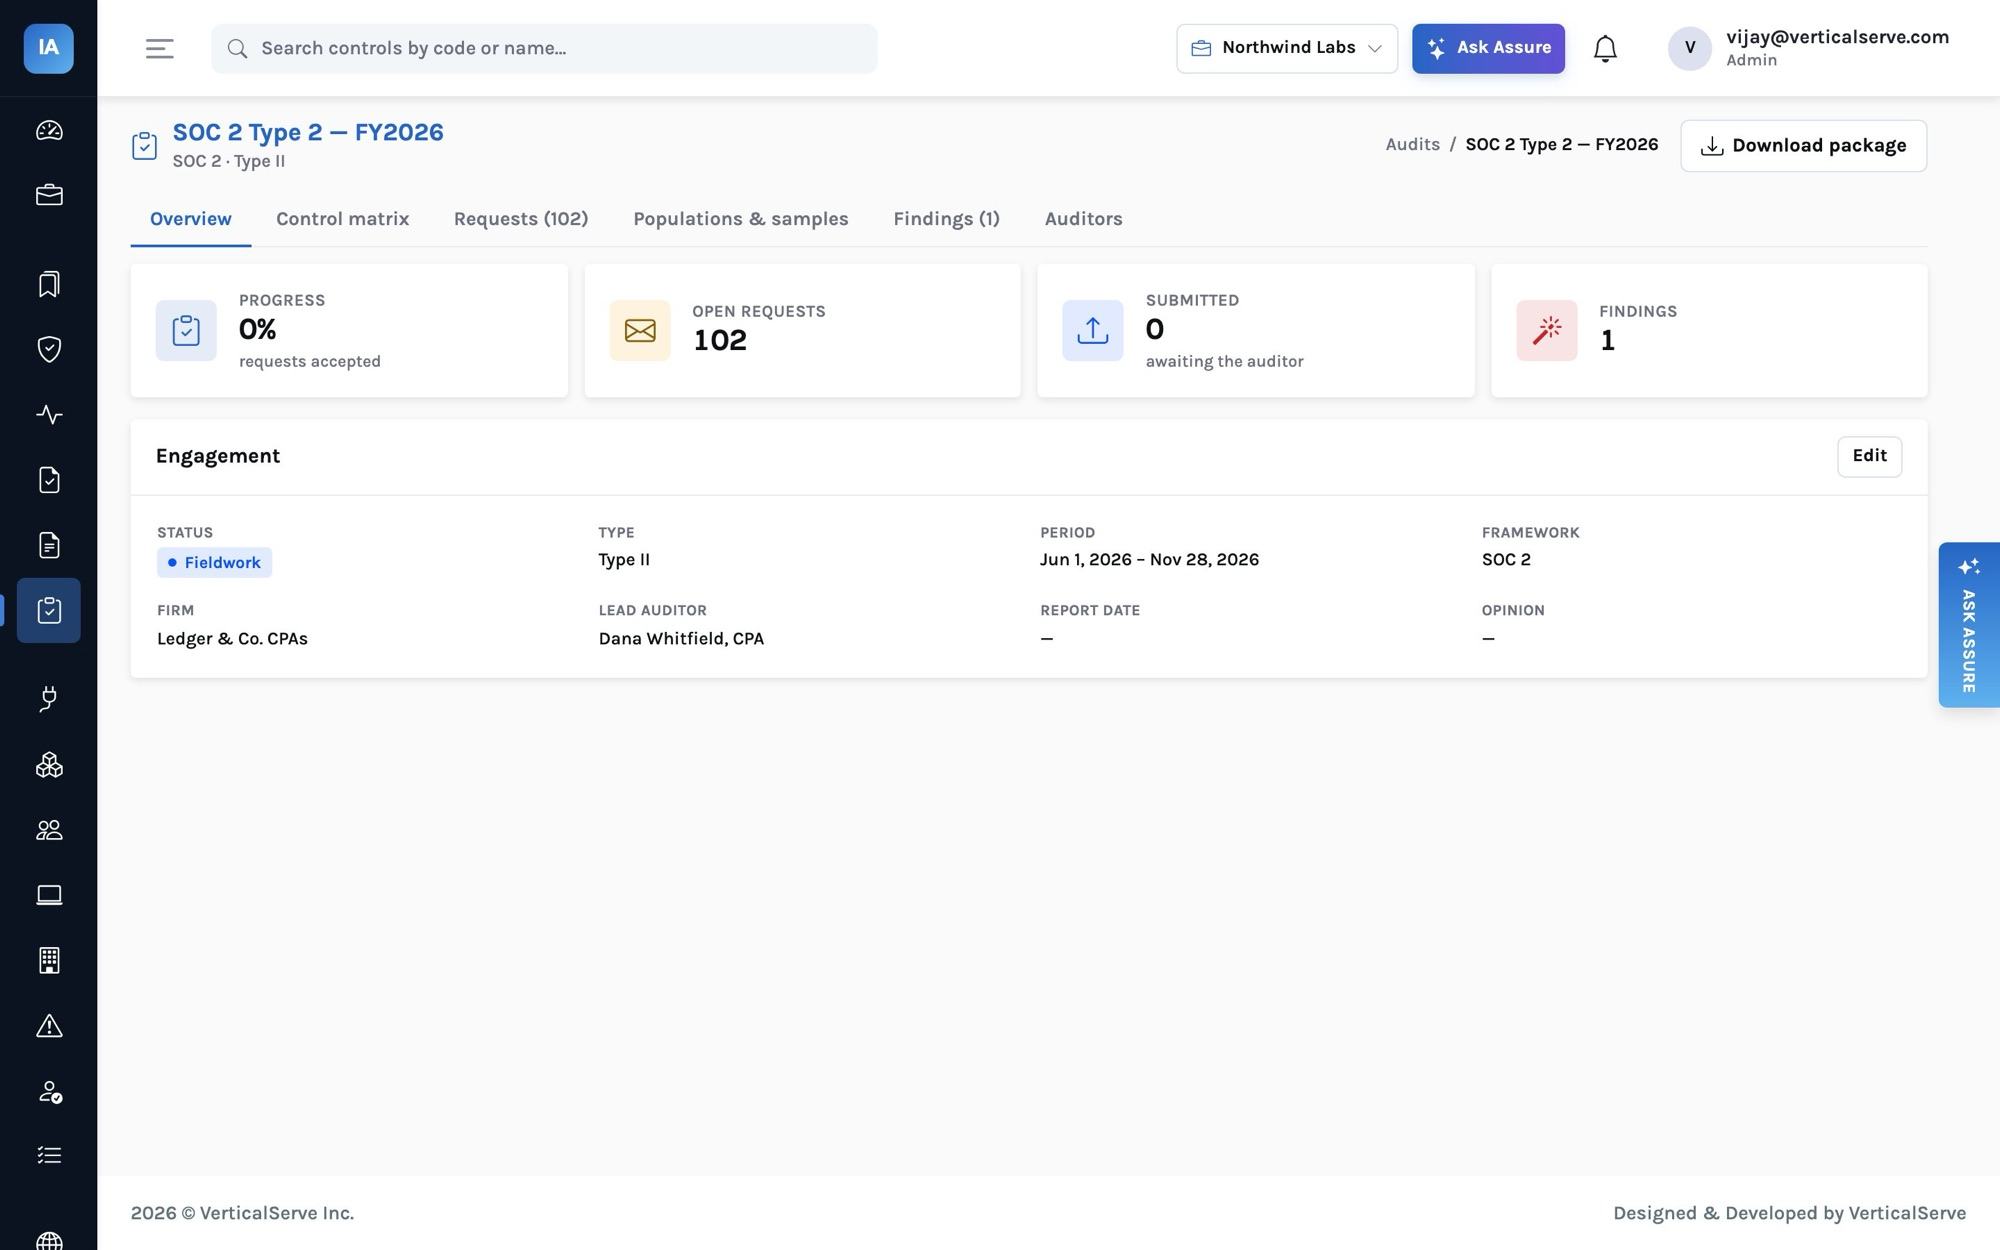Click the IA app logo
The width and height of the screenshot is (2000, 1250).
pos(49,48)
